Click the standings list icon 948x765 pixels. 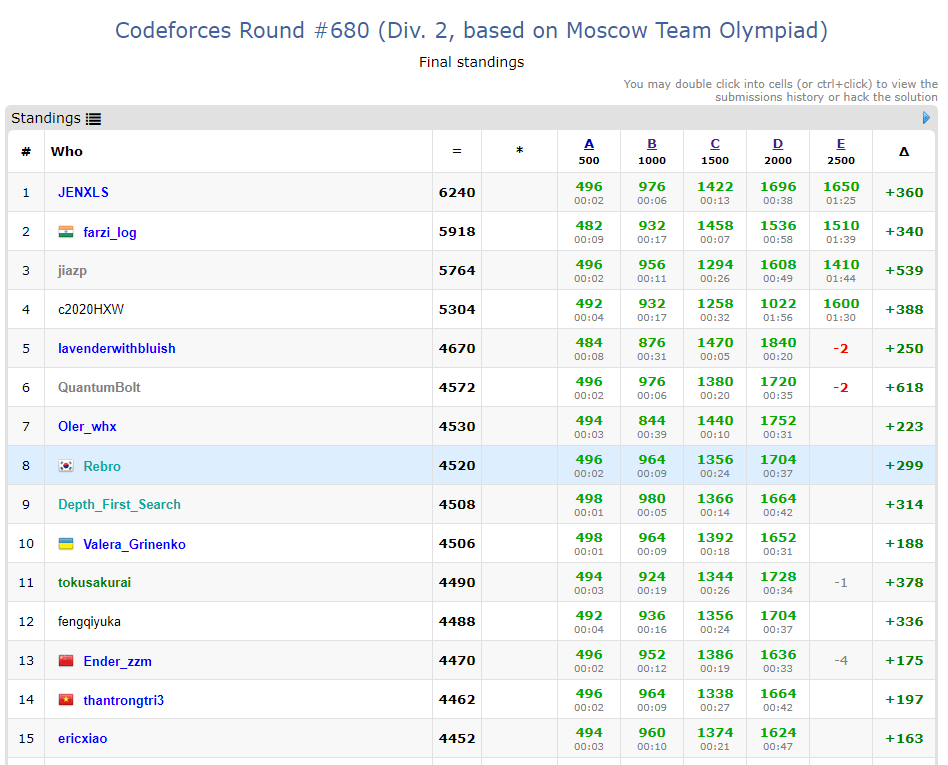pos(93,119)
